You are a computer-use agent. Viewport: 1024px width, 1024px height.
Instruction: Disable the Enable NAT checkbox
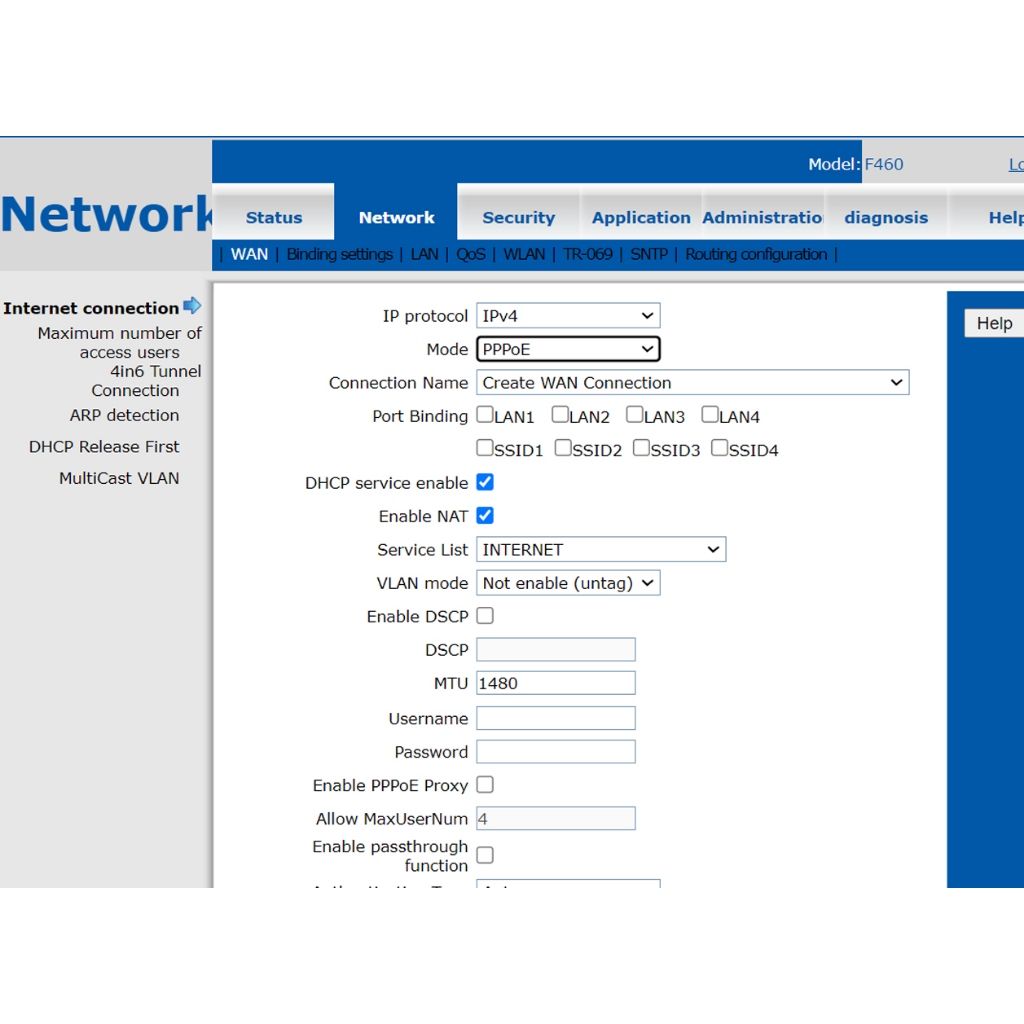tap(485, 516)
